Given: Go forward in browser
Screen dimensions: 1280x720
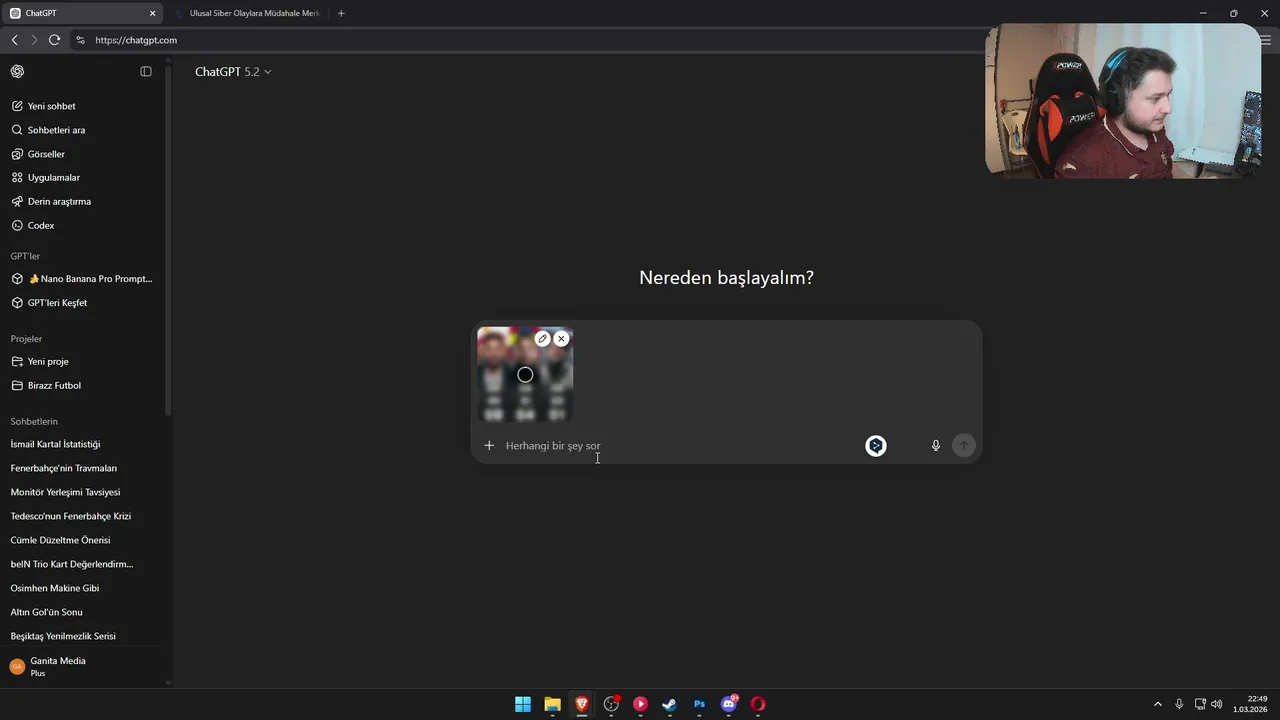Looking at the screenshot, I should pyautogui.click(x=34, y=40).
